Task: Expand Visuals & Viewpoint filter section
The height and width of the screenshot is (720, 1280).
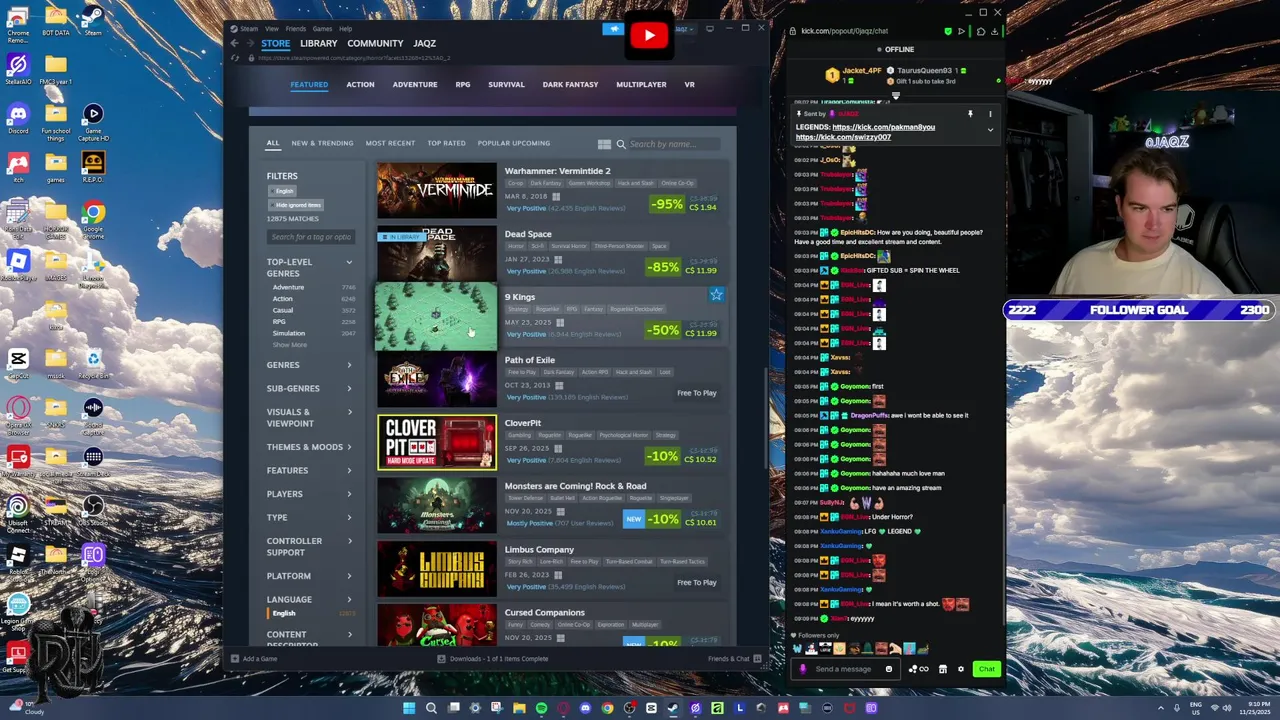Action: coord(309,417)
